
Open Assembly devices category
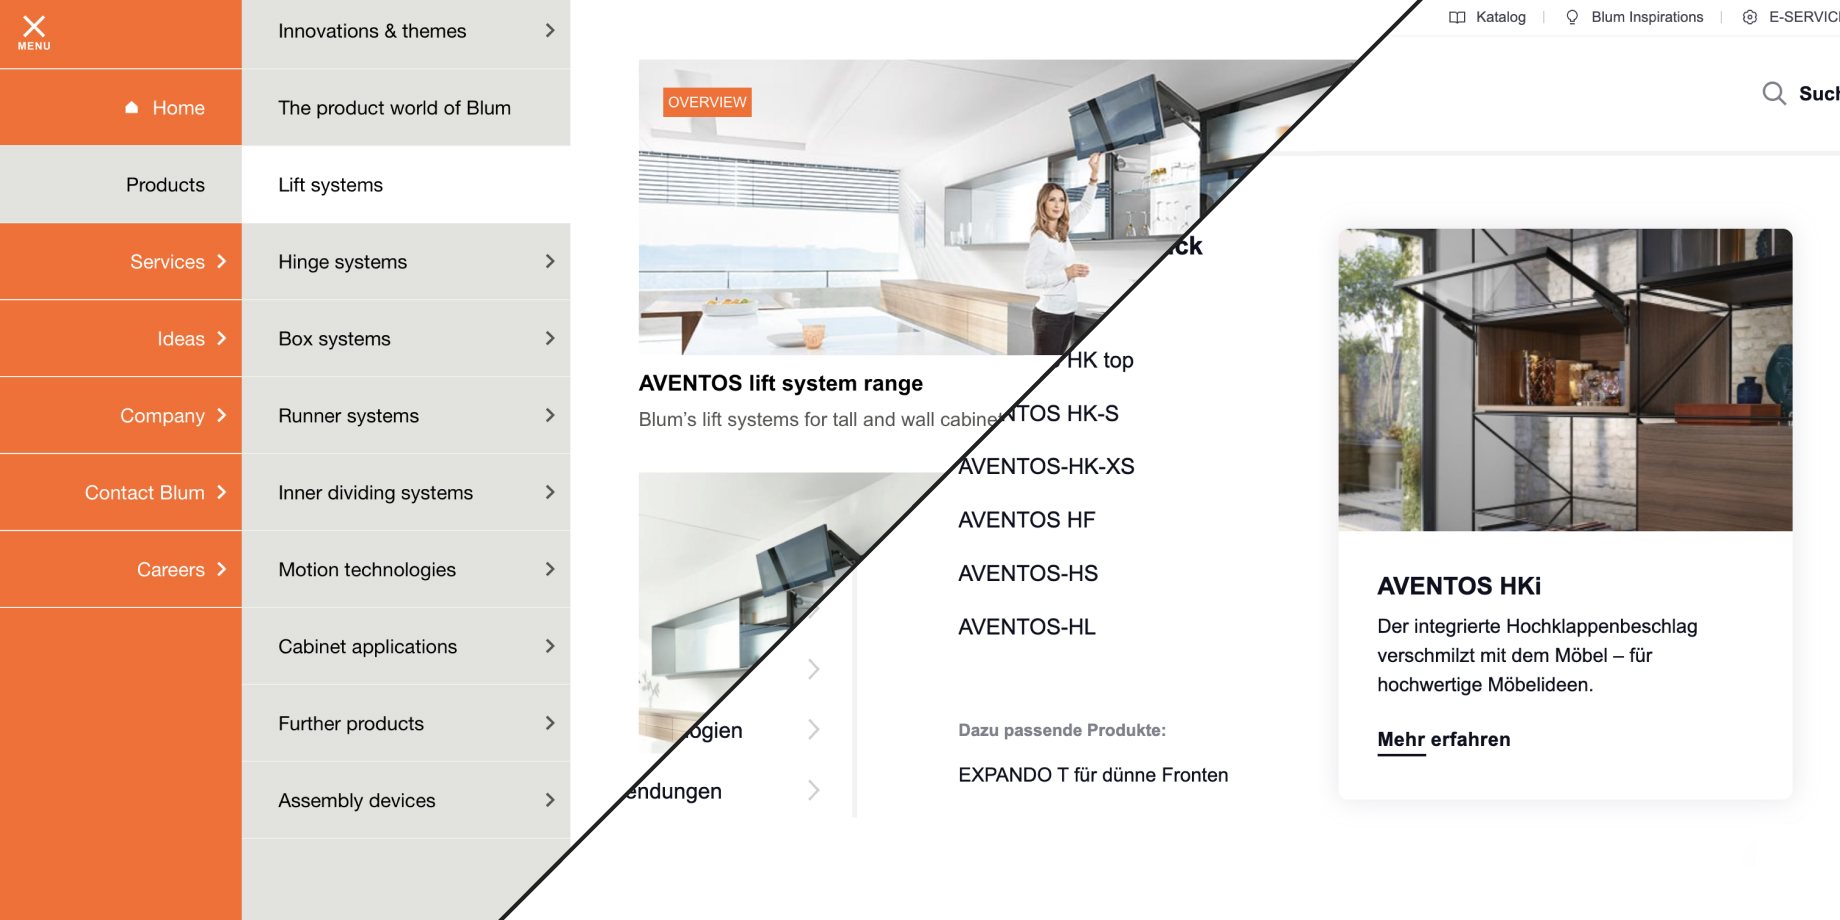406,800
